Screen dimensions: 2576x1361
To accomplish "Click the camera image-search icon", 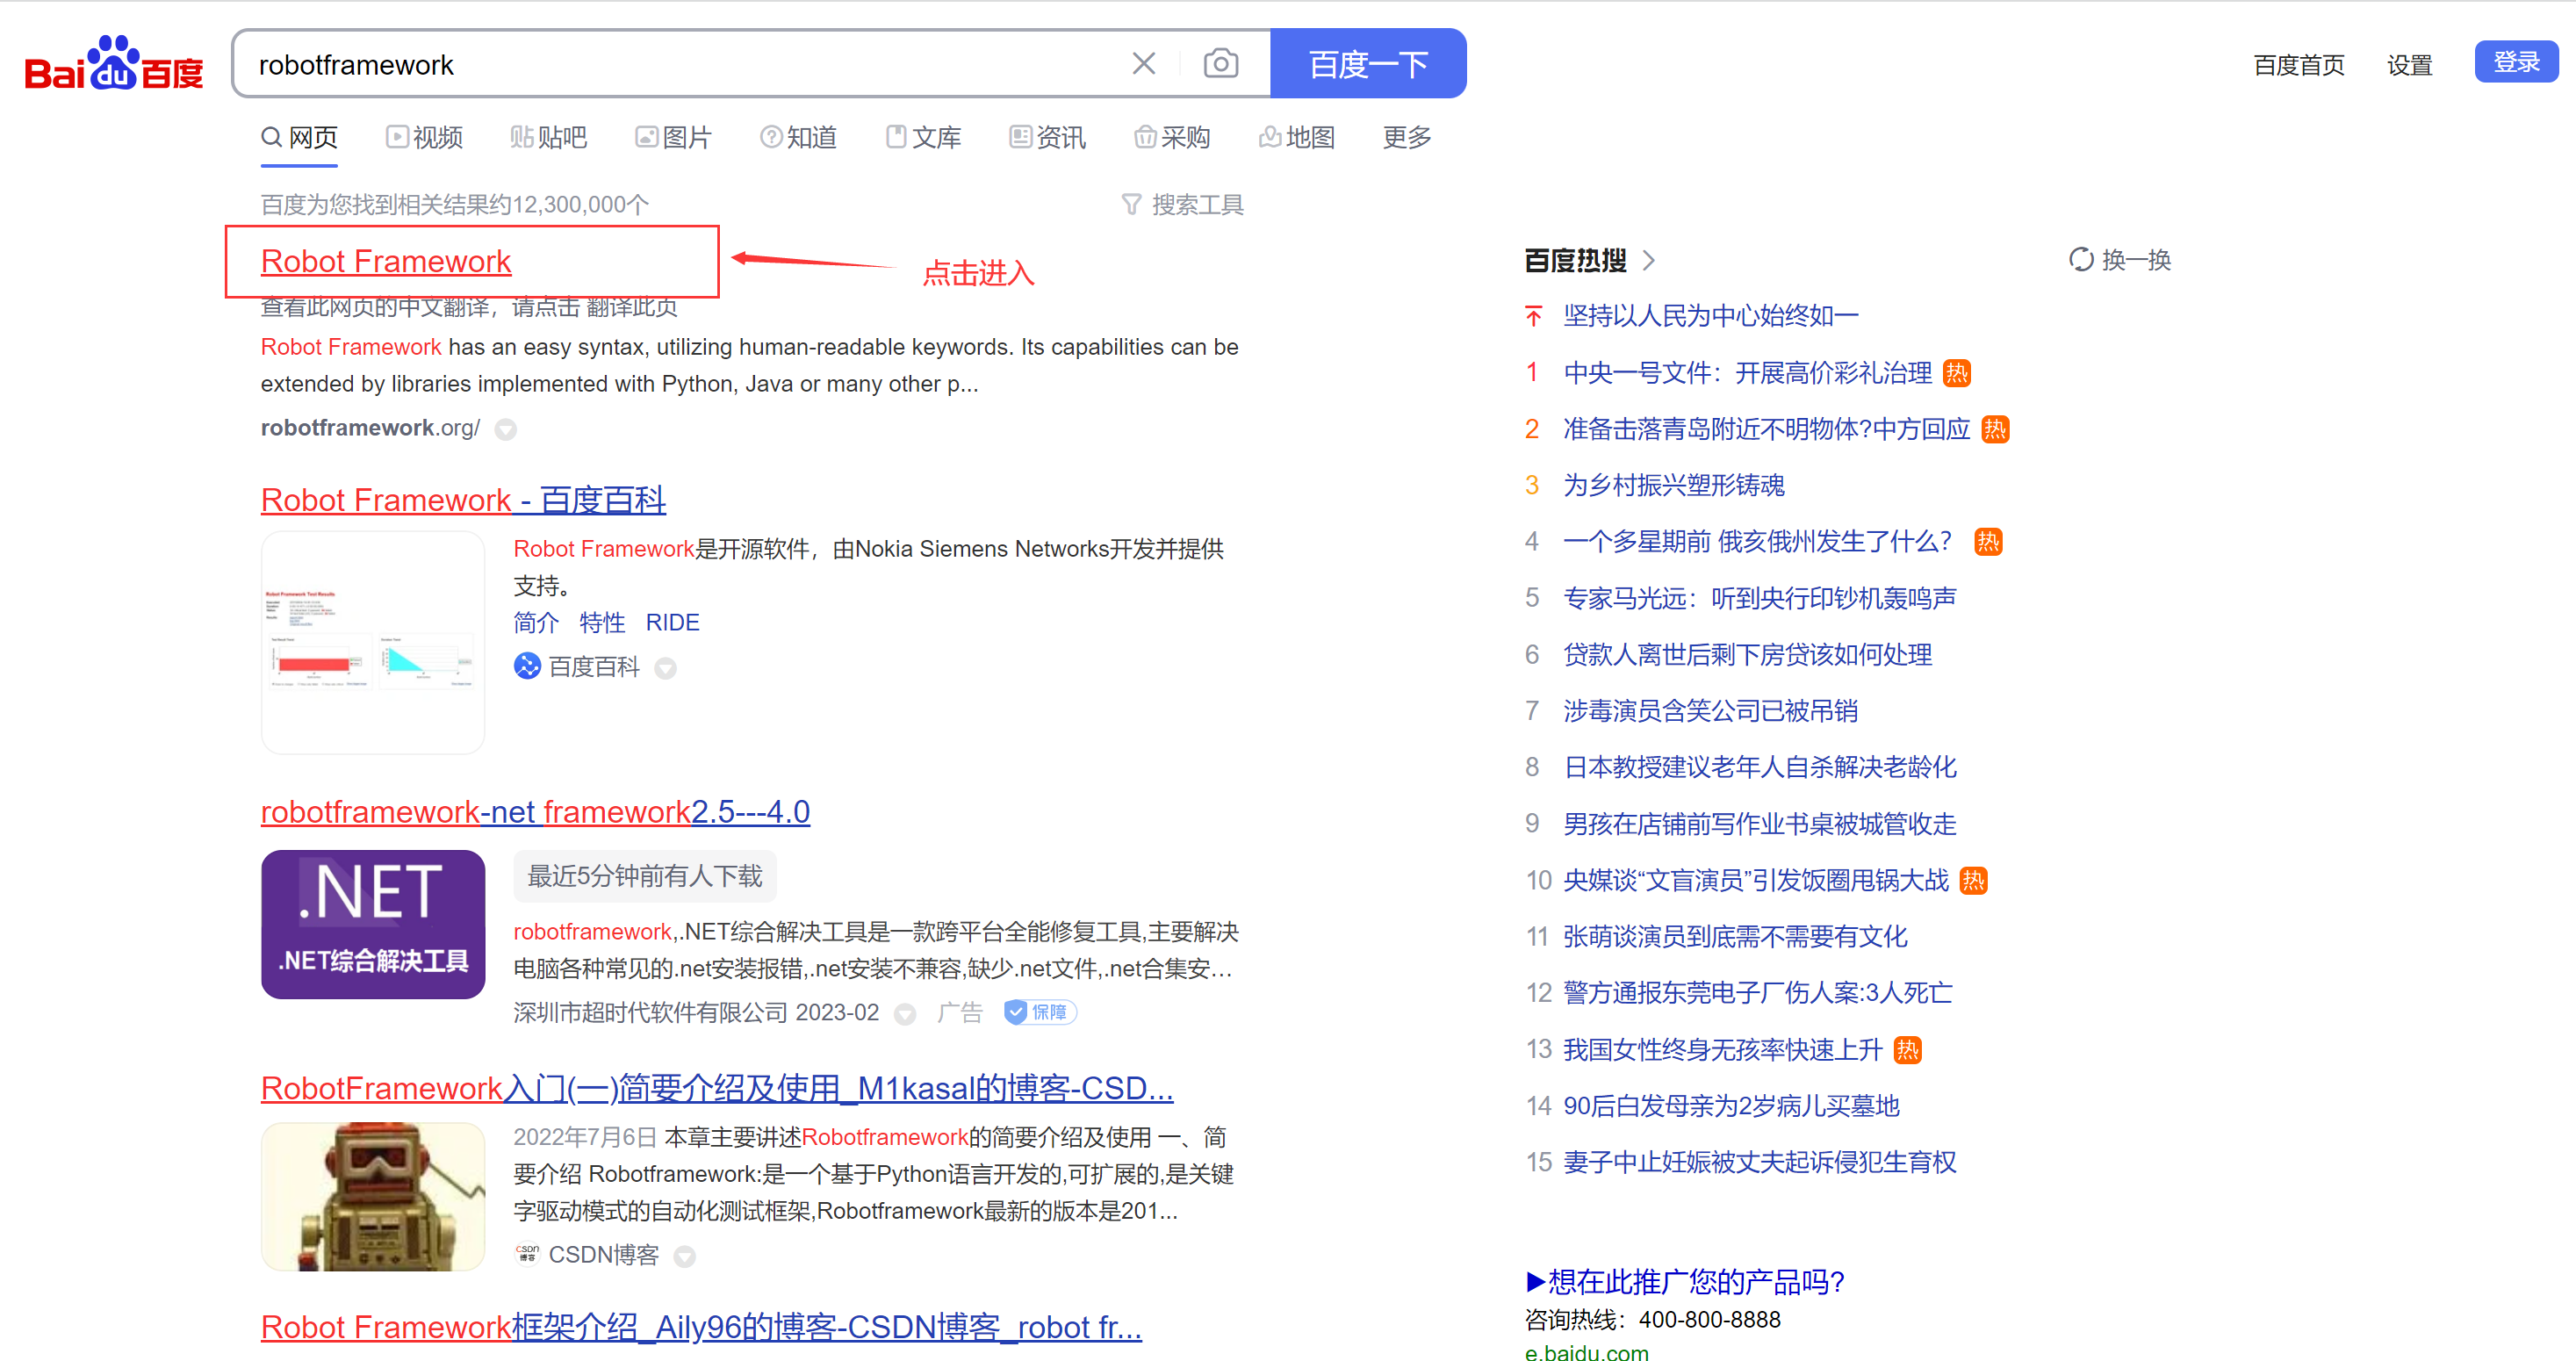I will point(1220,64).
